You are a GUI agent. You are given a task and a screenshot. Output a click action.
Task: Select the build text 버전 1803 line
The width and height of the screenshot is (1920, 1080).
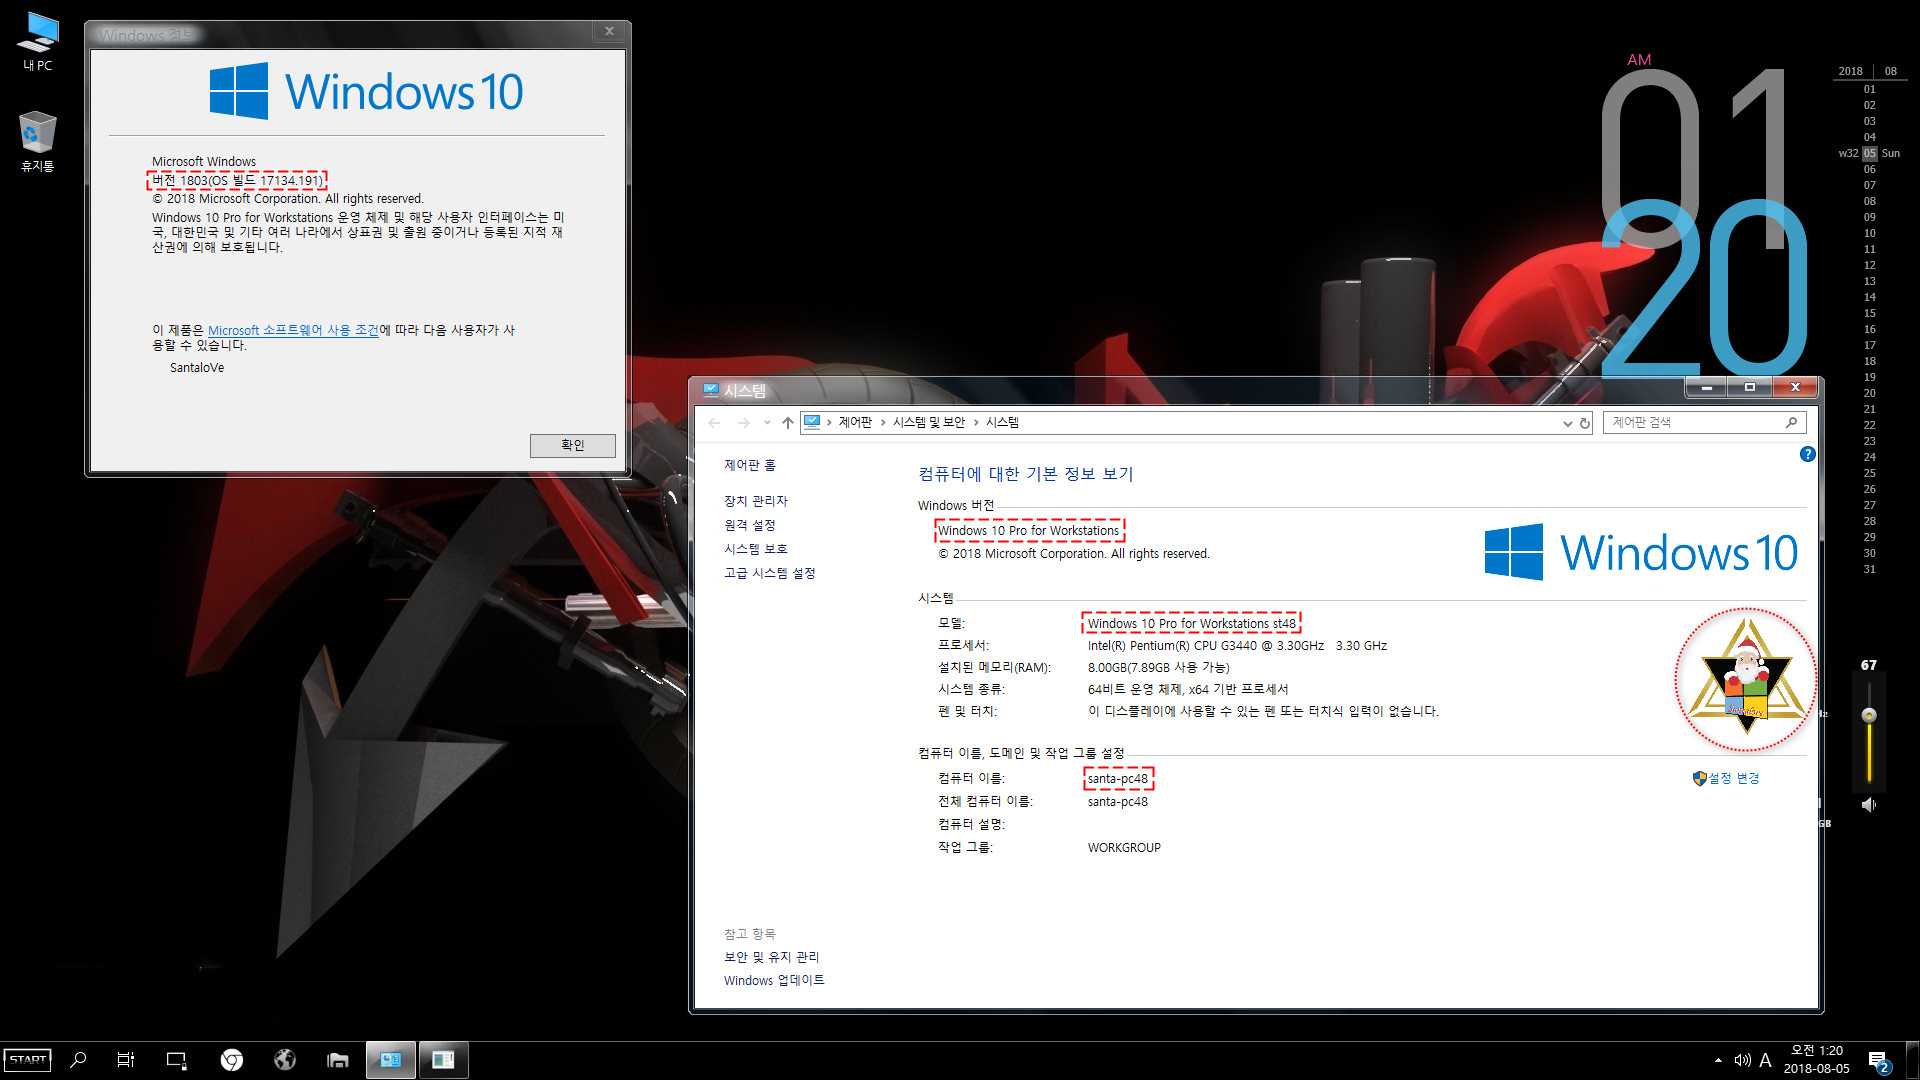(237, 181)
